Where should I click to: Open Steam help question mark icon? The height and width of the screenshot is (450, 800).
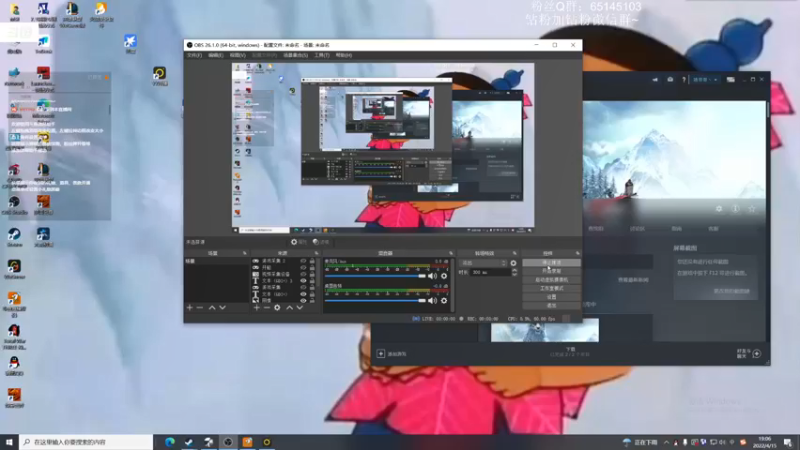[x=684, y=80]
